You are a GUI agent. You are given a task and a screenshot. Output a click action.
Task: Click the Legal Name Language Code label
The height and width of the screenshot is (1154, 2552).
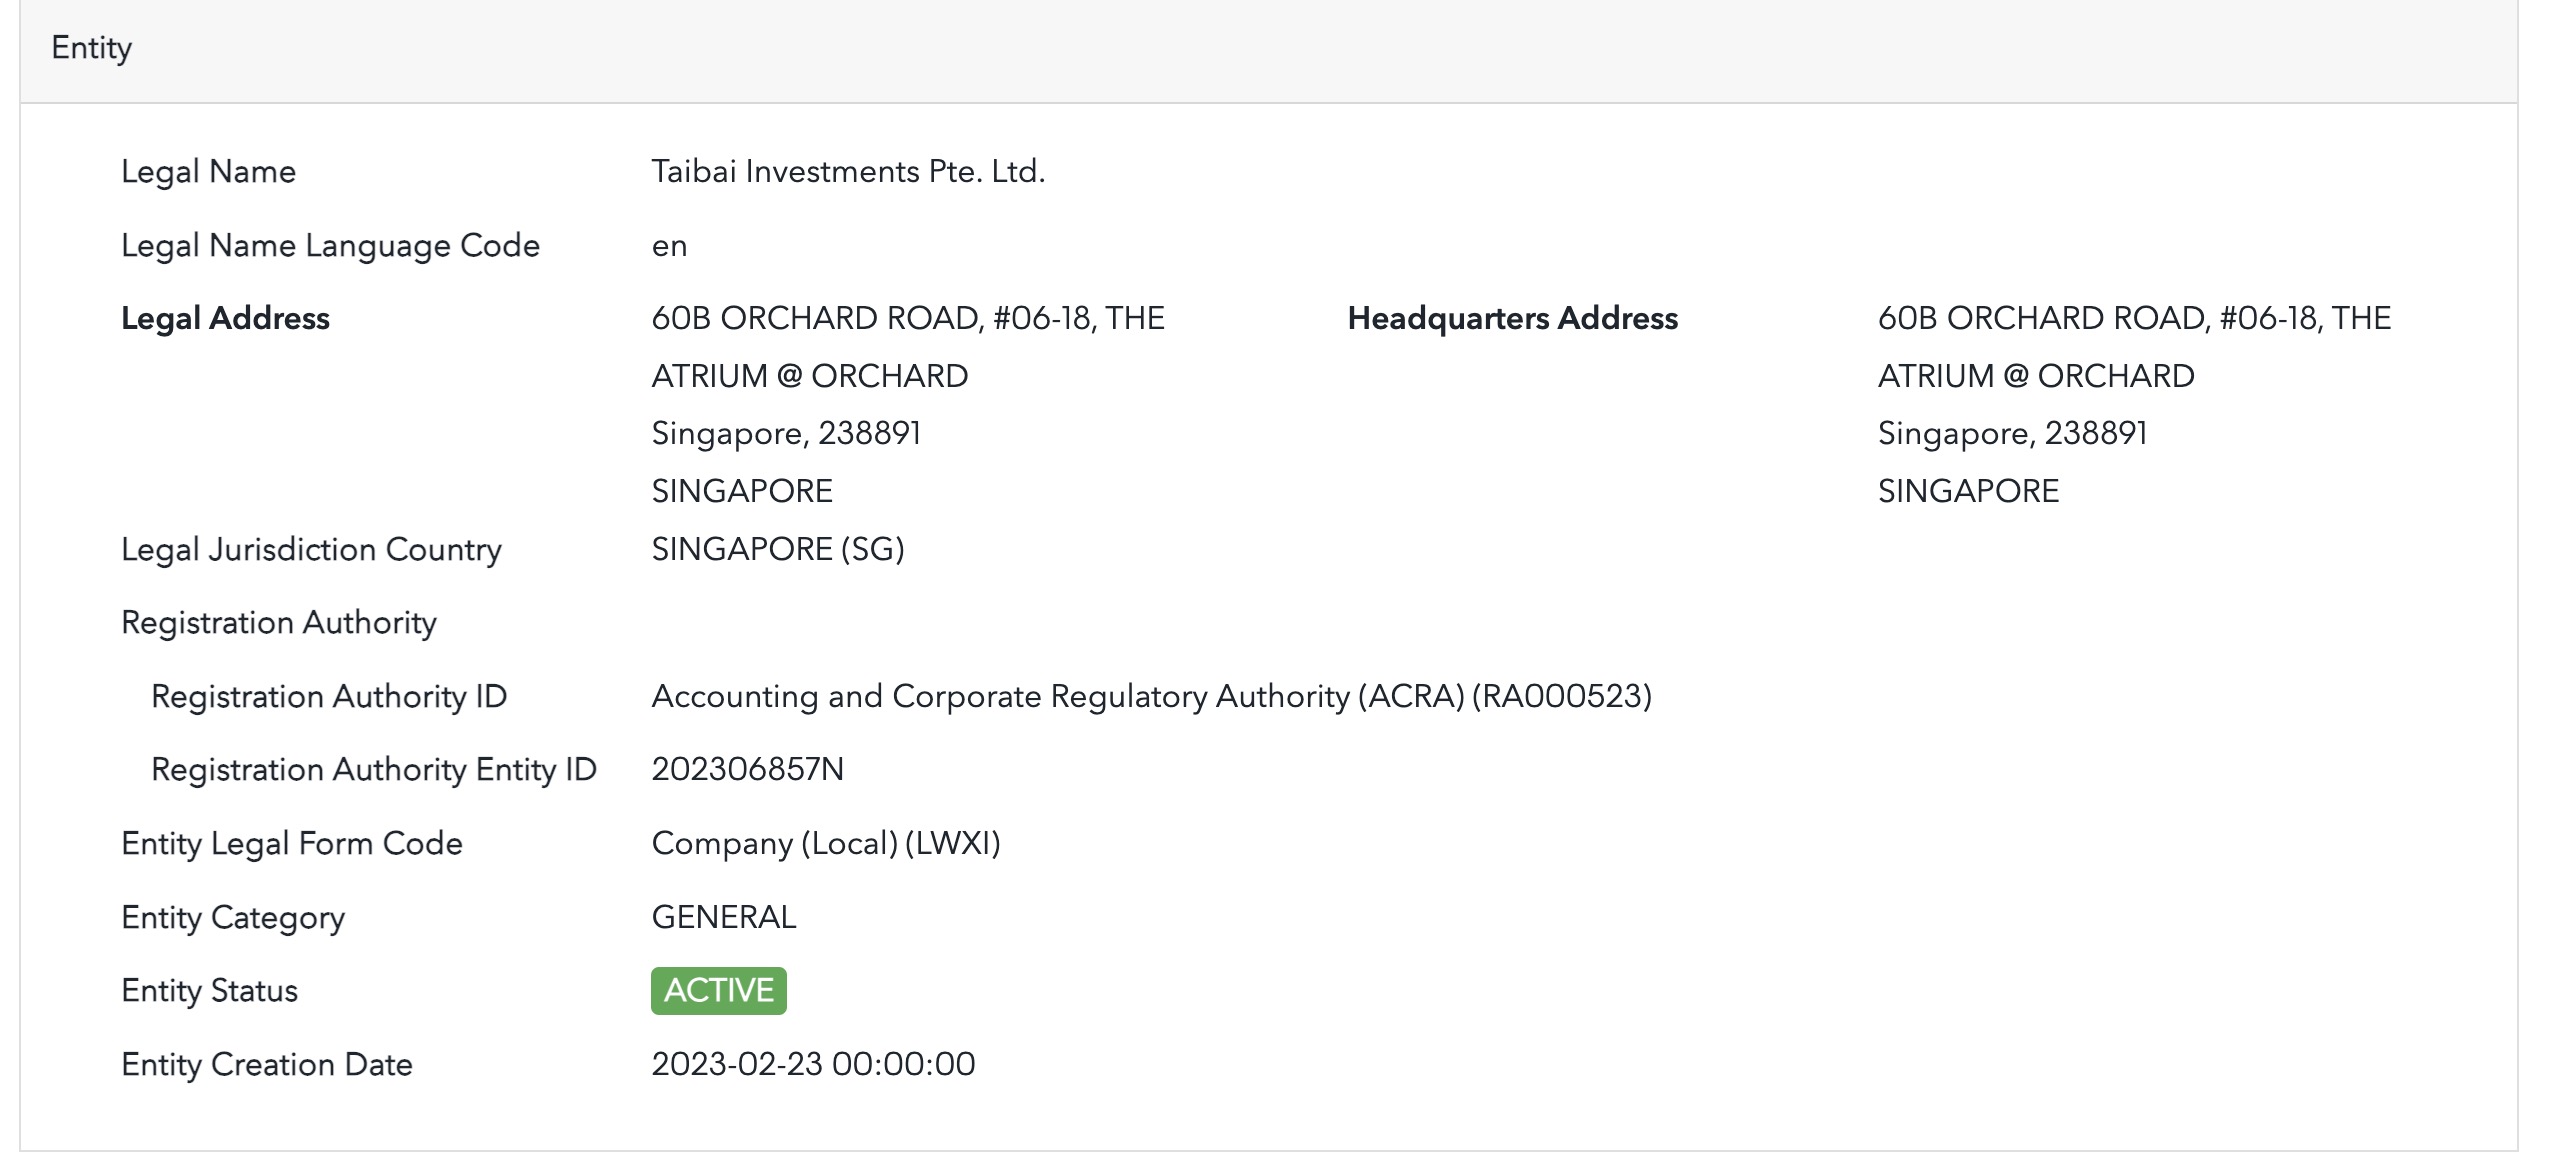[330, 246]
